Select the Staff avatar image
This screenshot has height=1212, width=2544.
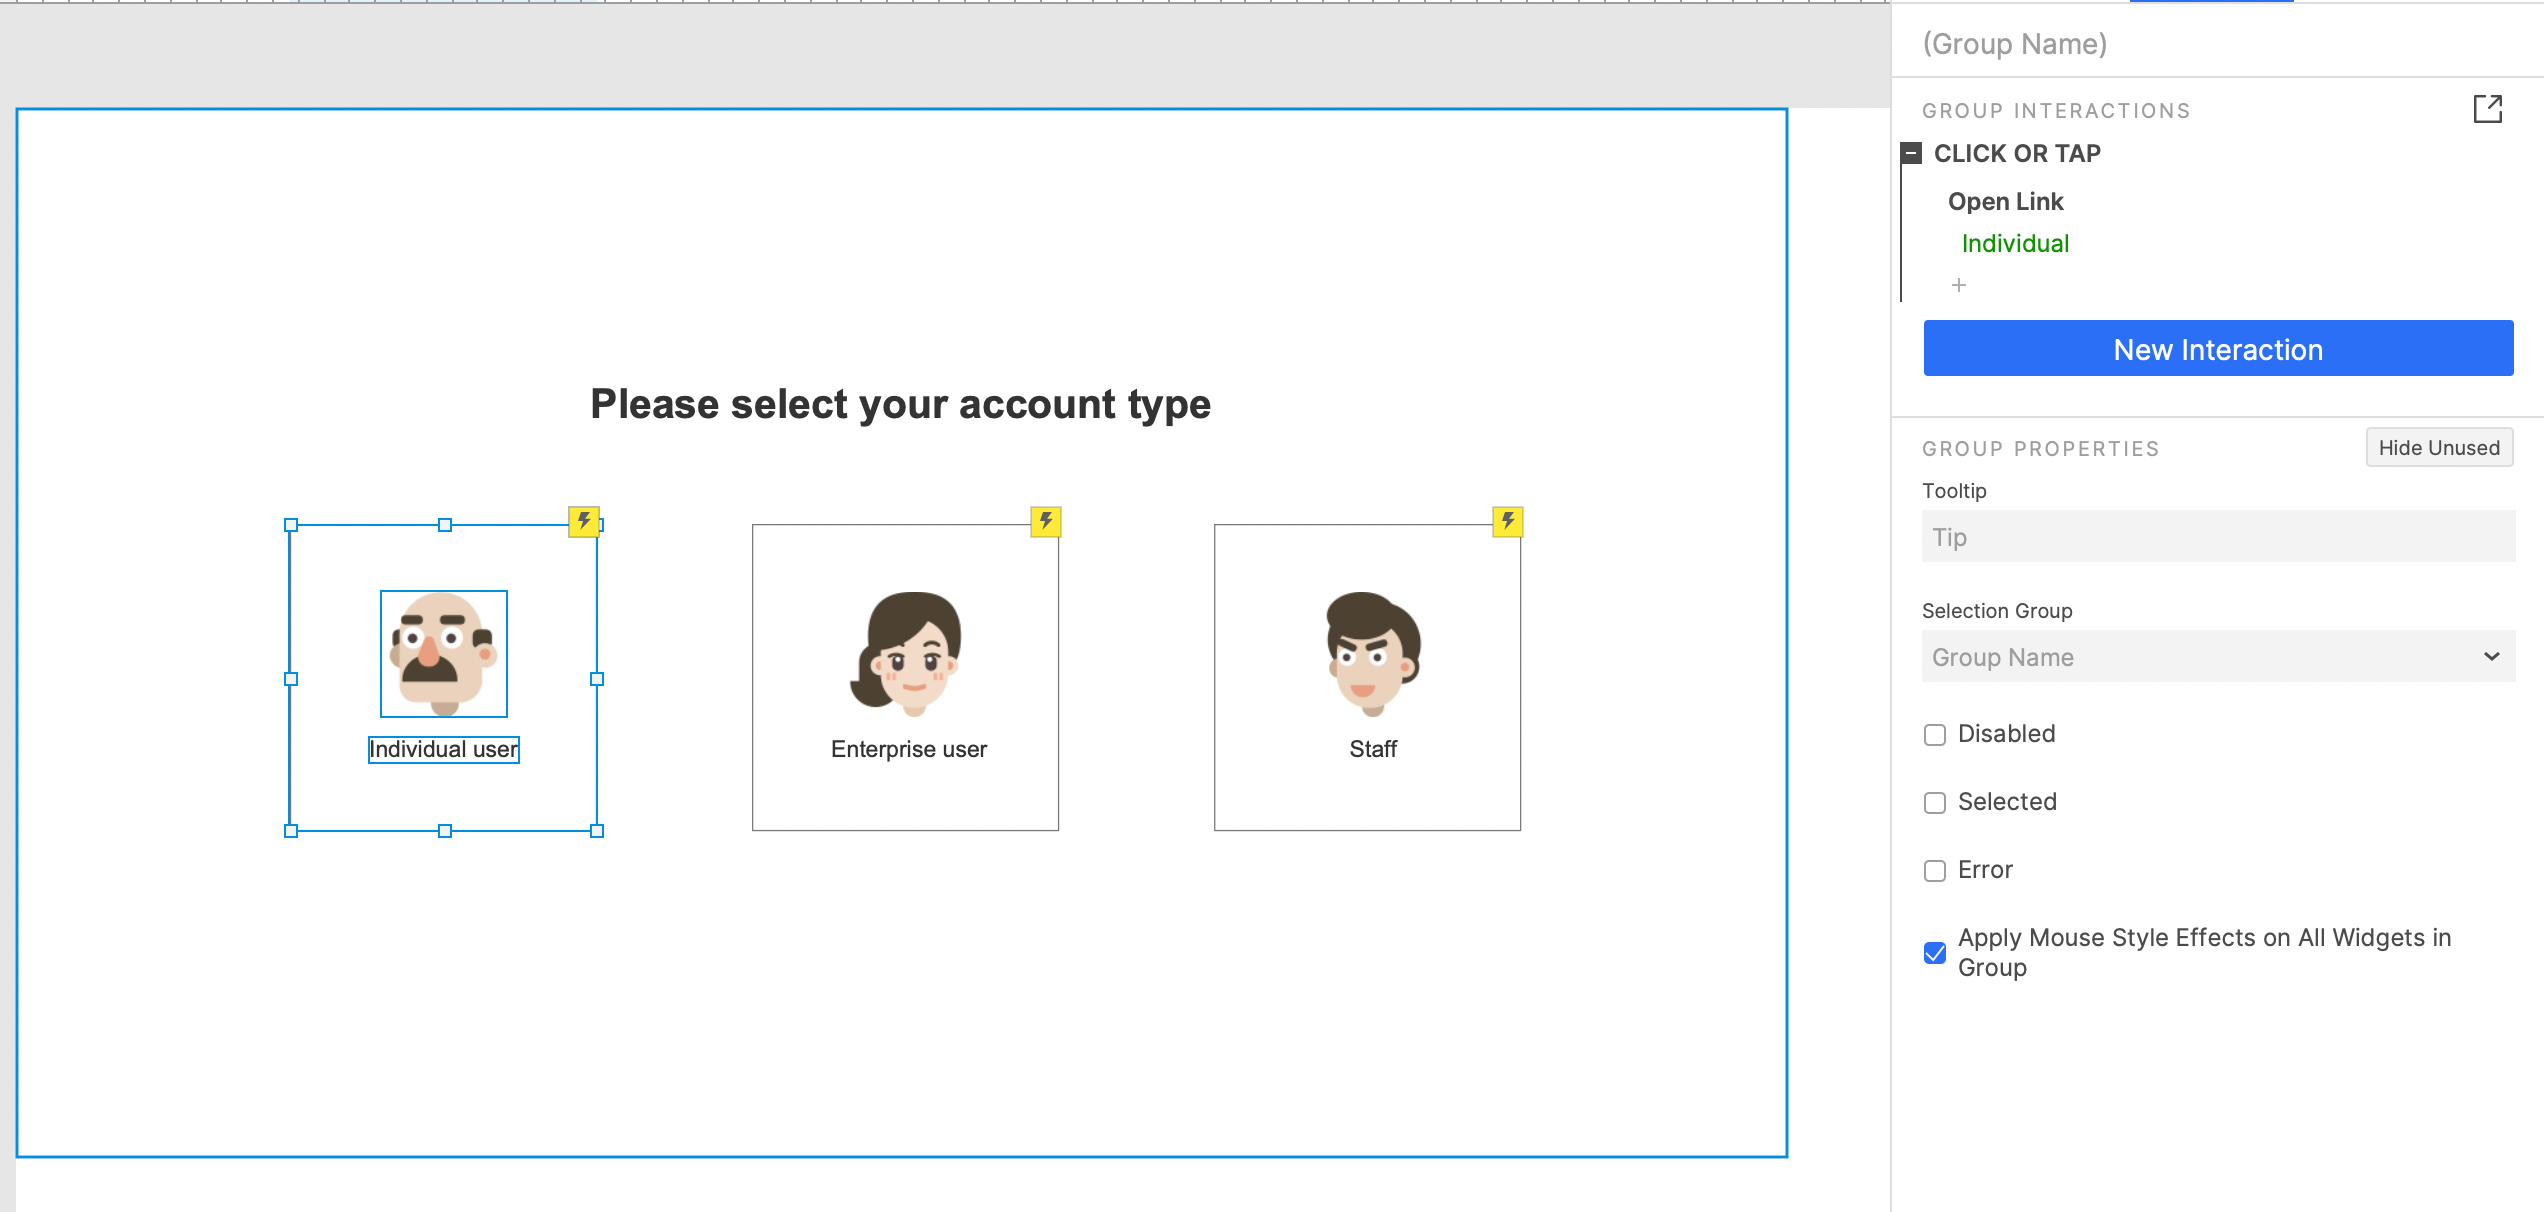point(1373,654)
